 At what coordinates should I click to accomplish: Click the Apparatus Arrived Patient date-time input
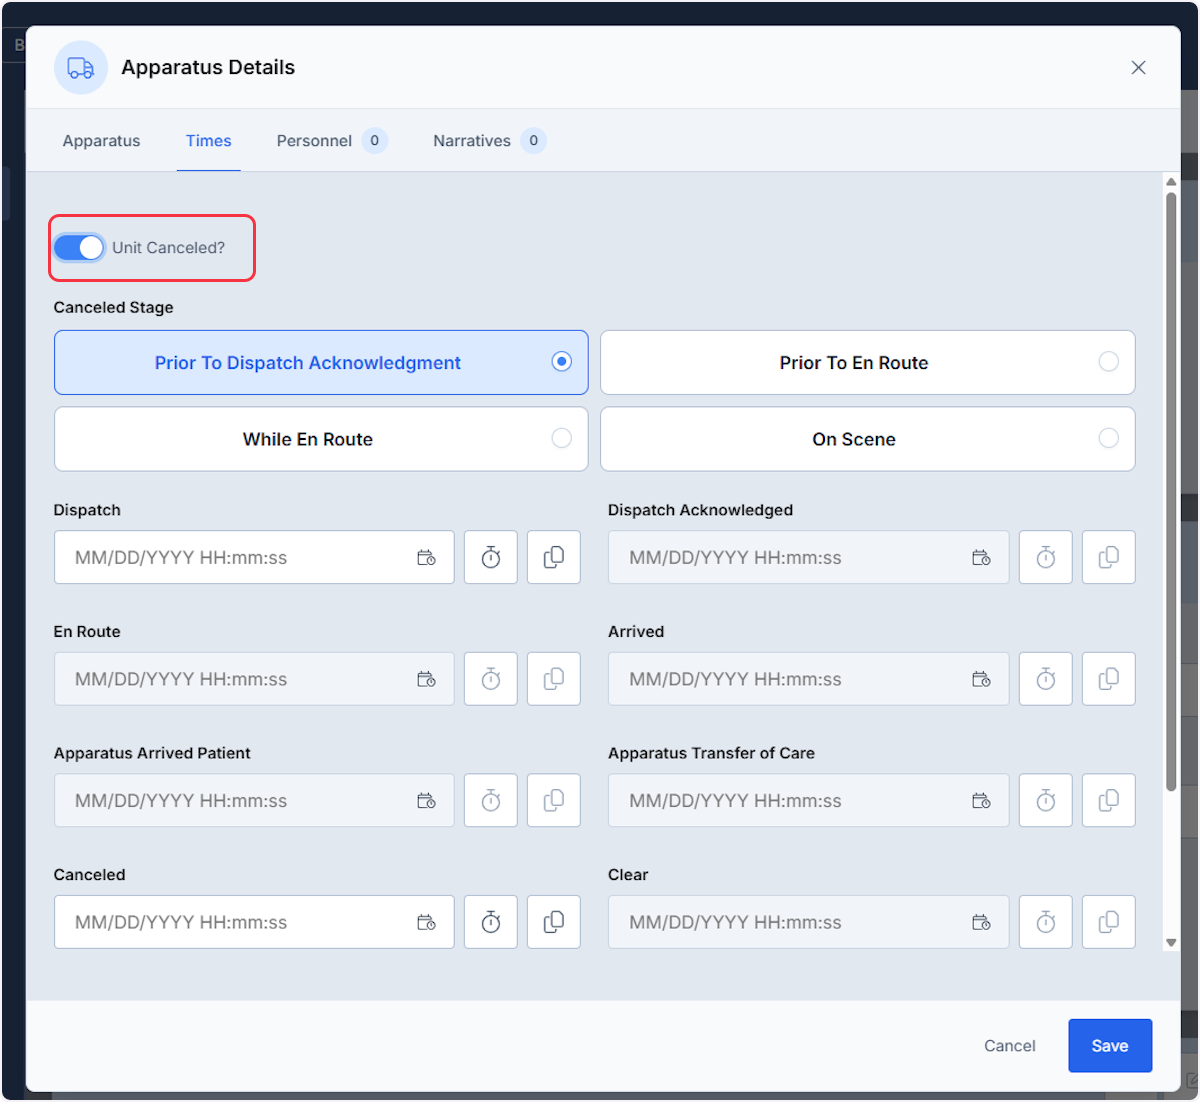pos(254,800)
